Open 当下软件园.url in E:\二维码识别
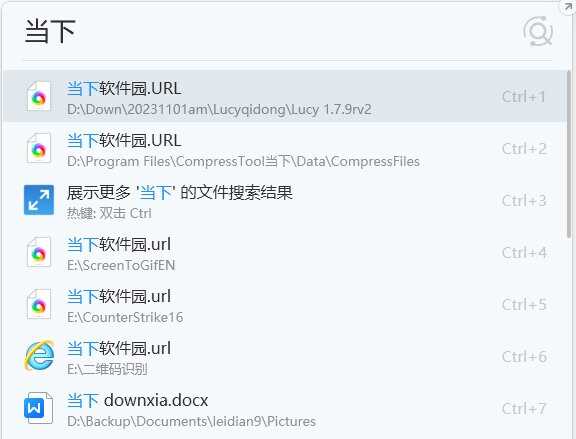Image resolution: width=576 pixels, height=439 pixels. [x=285, y=356]
